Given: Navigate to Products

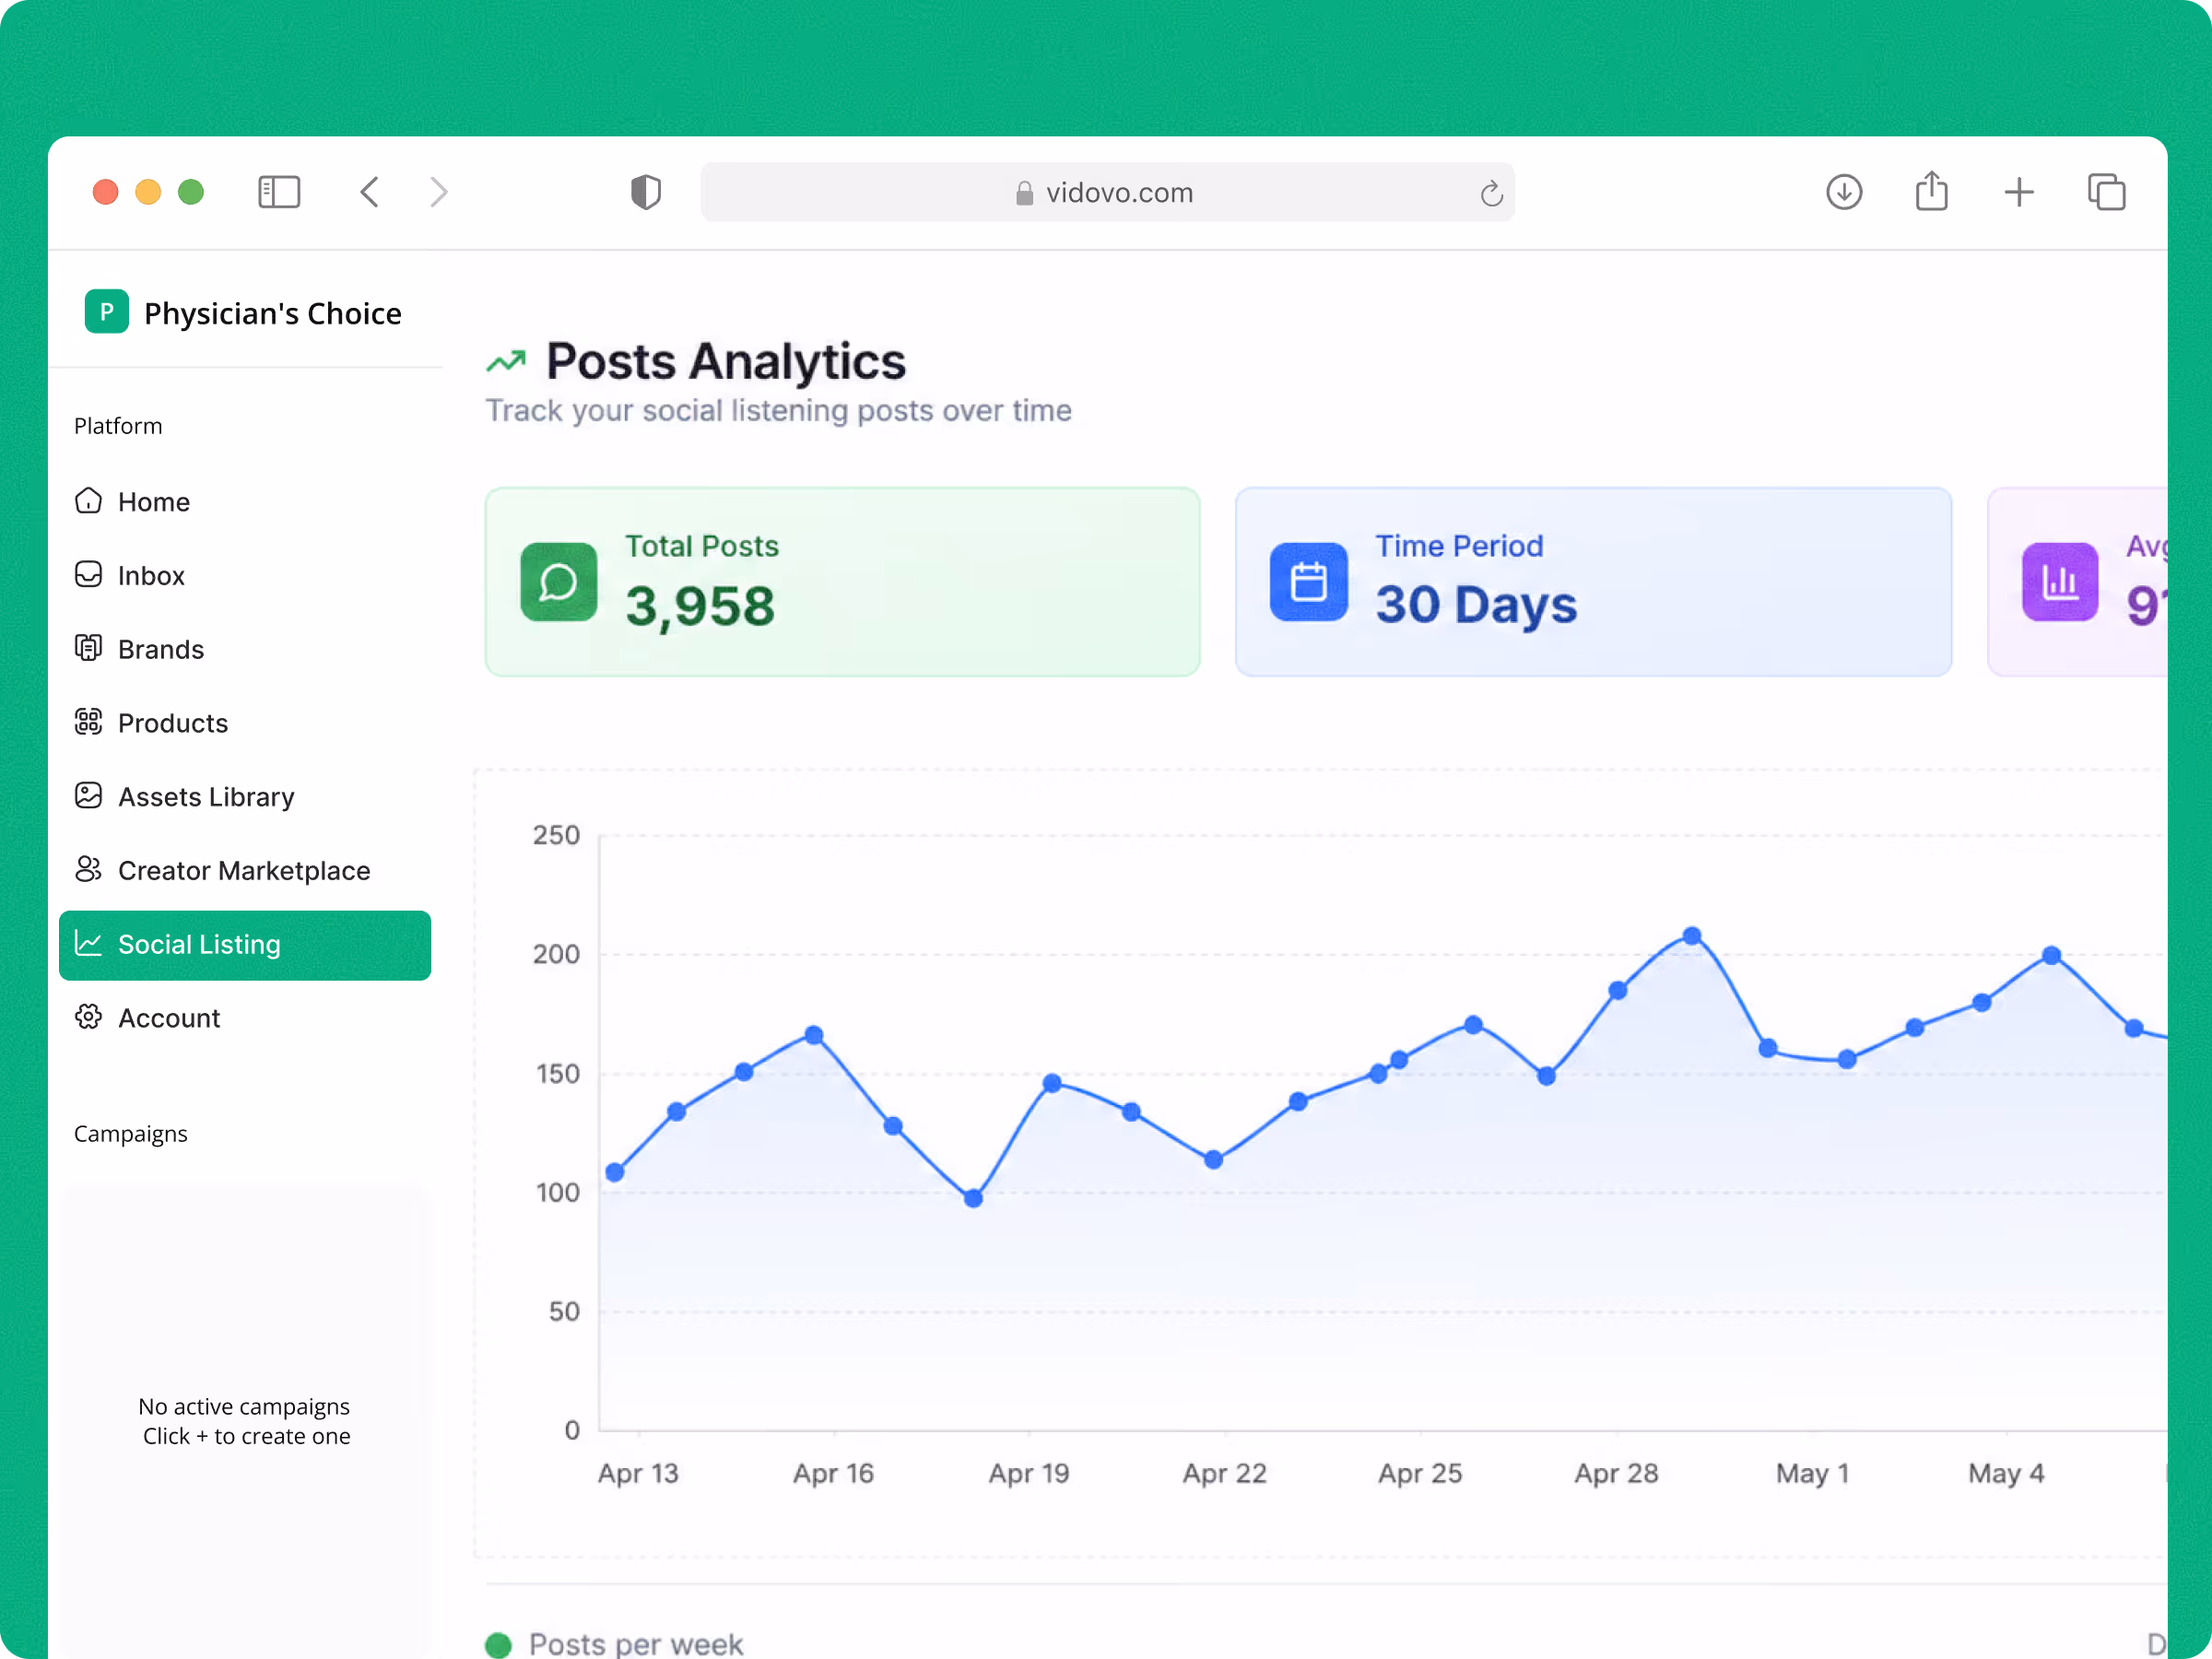Looking at the screenshot, I should pyautogui.click(x=245, y=723).
